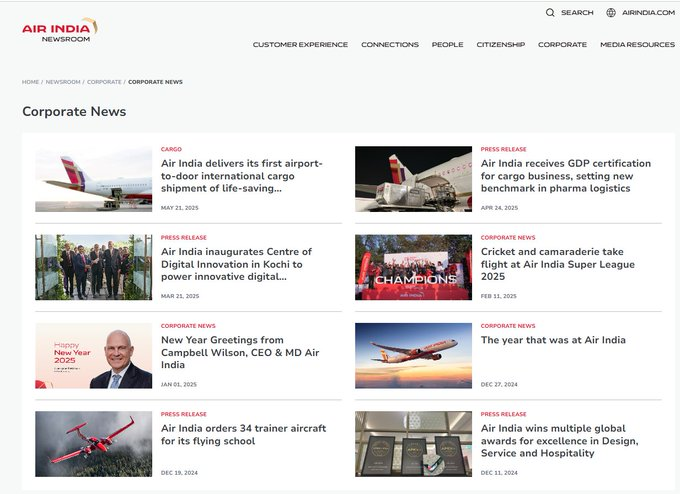Click the Air India Newsroom logo
The width and height of the screenshot is (680, 494).
[x=59, y=29]
